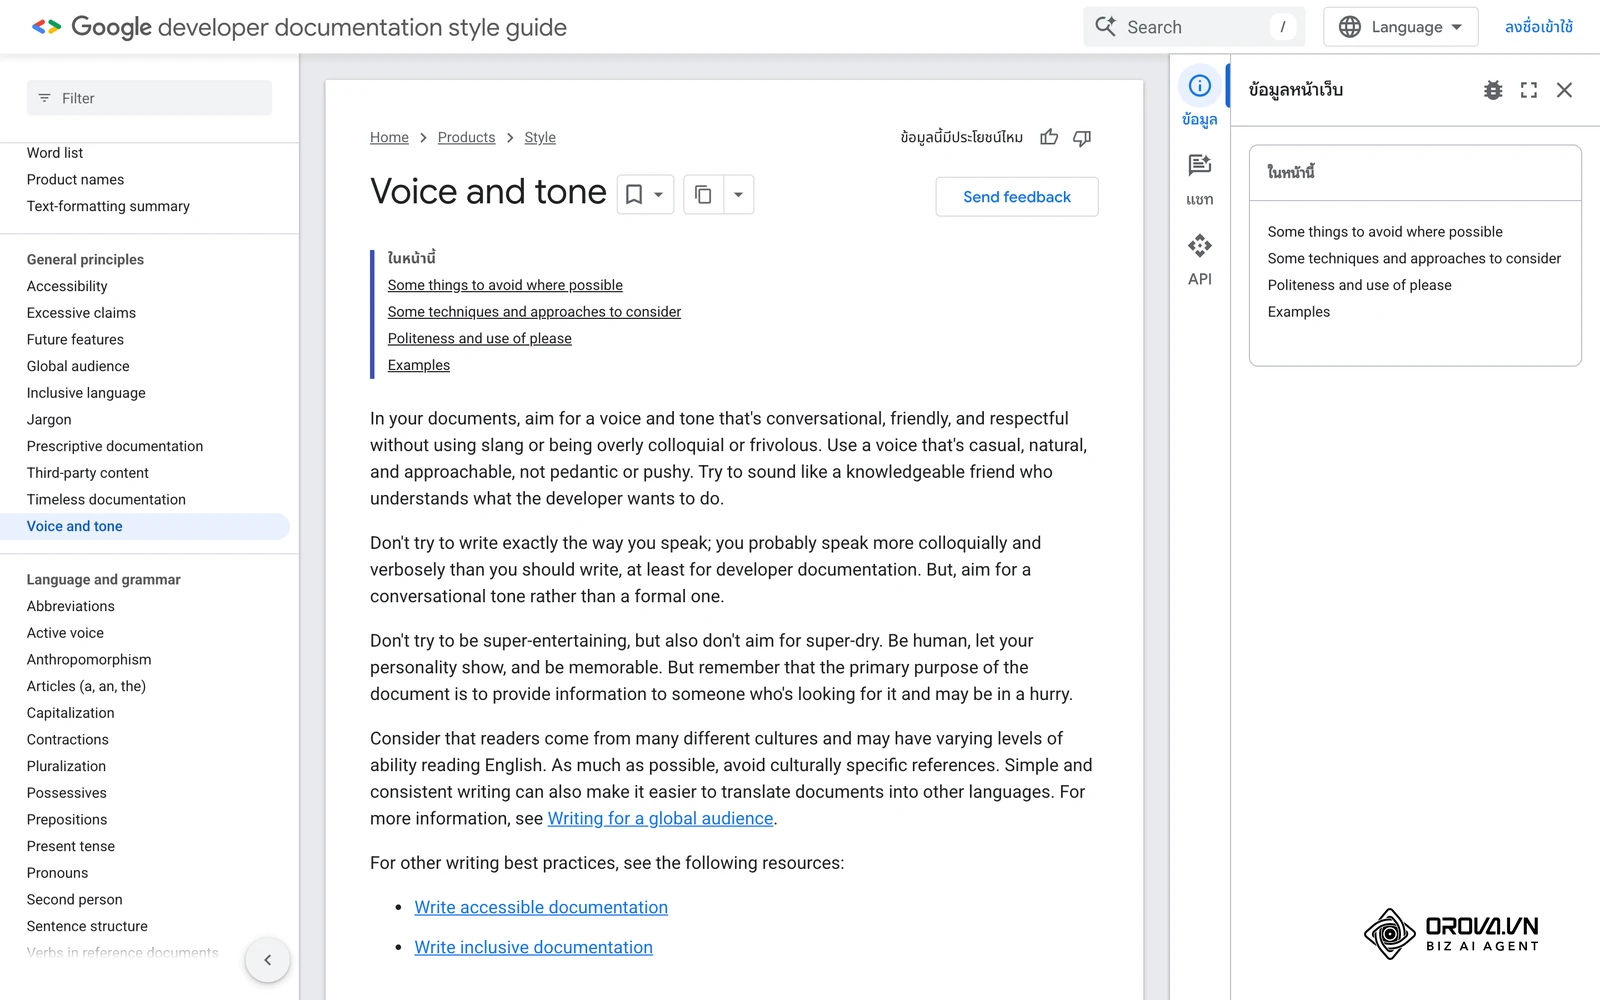Open the Home breadcrumb link
This screenshot has width=1600, height=1000.
click(389, 137)
